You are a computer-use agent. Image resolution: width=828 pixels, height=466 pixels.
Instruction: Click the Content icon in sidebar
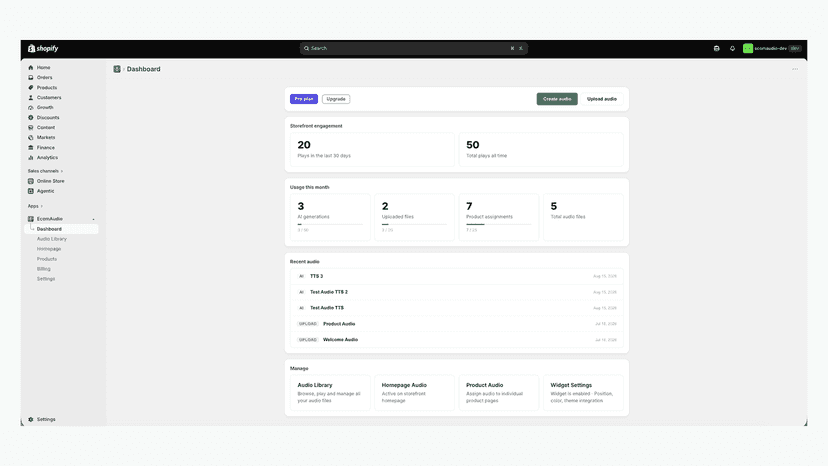coord(31,127)
